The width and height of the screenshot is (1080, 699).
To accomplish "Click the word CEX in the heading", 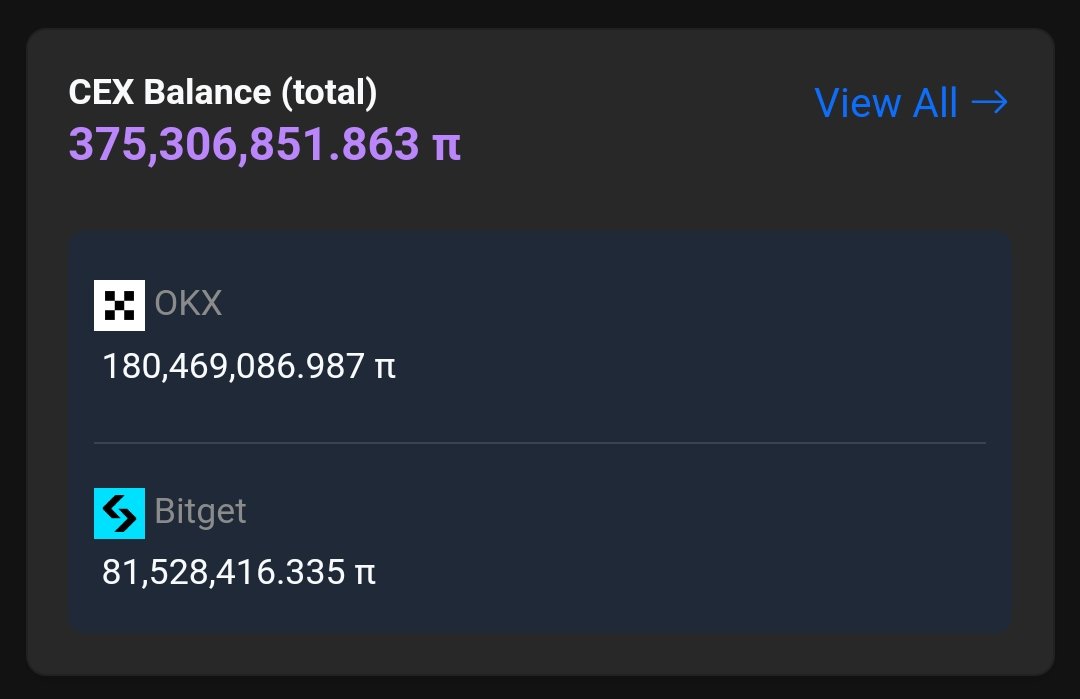I will click(x=102, y=93).
